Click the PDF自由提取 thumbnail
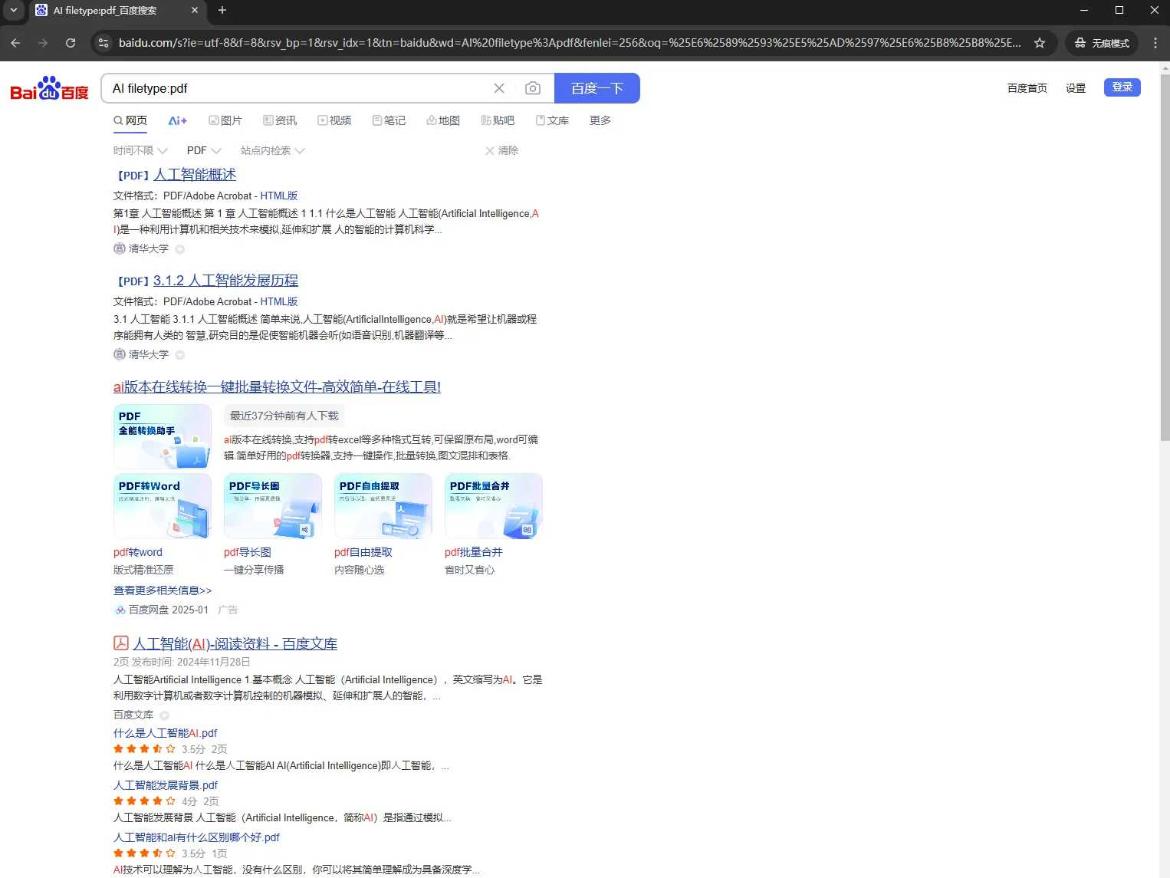 (x=383, y=506)
